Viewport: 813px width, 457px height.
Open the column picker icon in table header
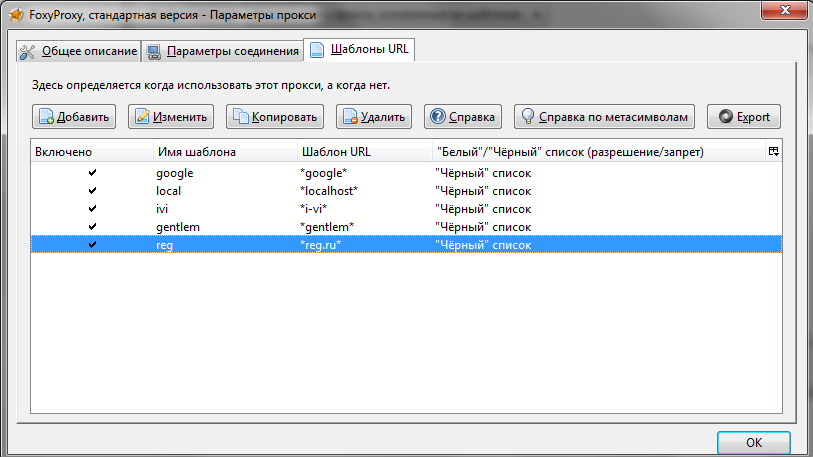[x=774, y=151]
